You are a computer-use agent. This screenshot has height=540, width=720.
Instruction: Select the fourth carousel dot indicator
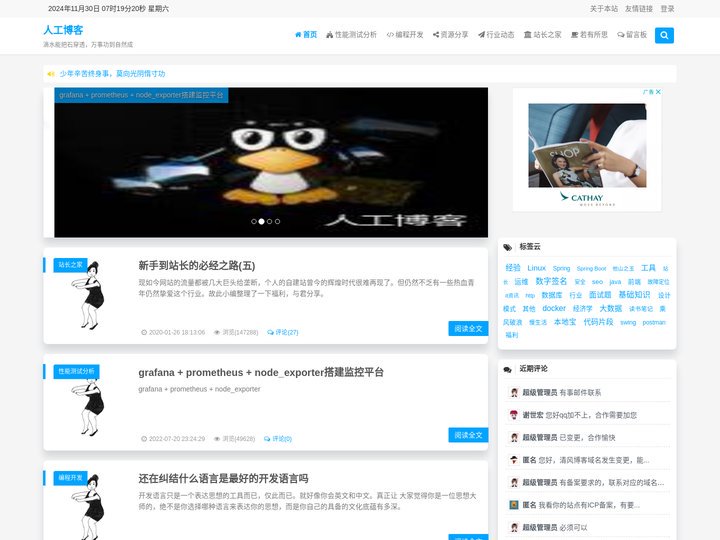(277, 221)
